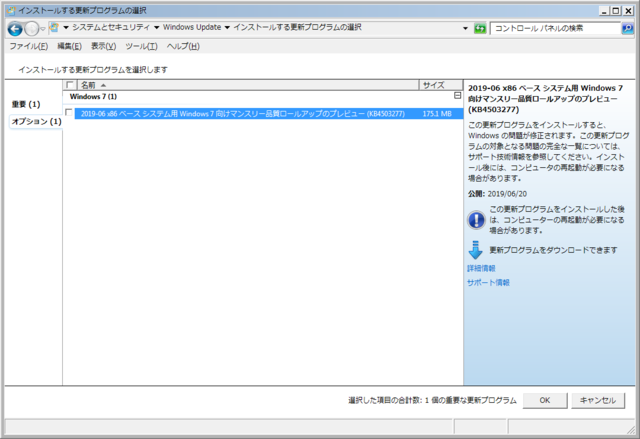Click the 公開: 2019/06/20 date text
This screenshot has width=640, height=439.
click(x=497, y=194)
